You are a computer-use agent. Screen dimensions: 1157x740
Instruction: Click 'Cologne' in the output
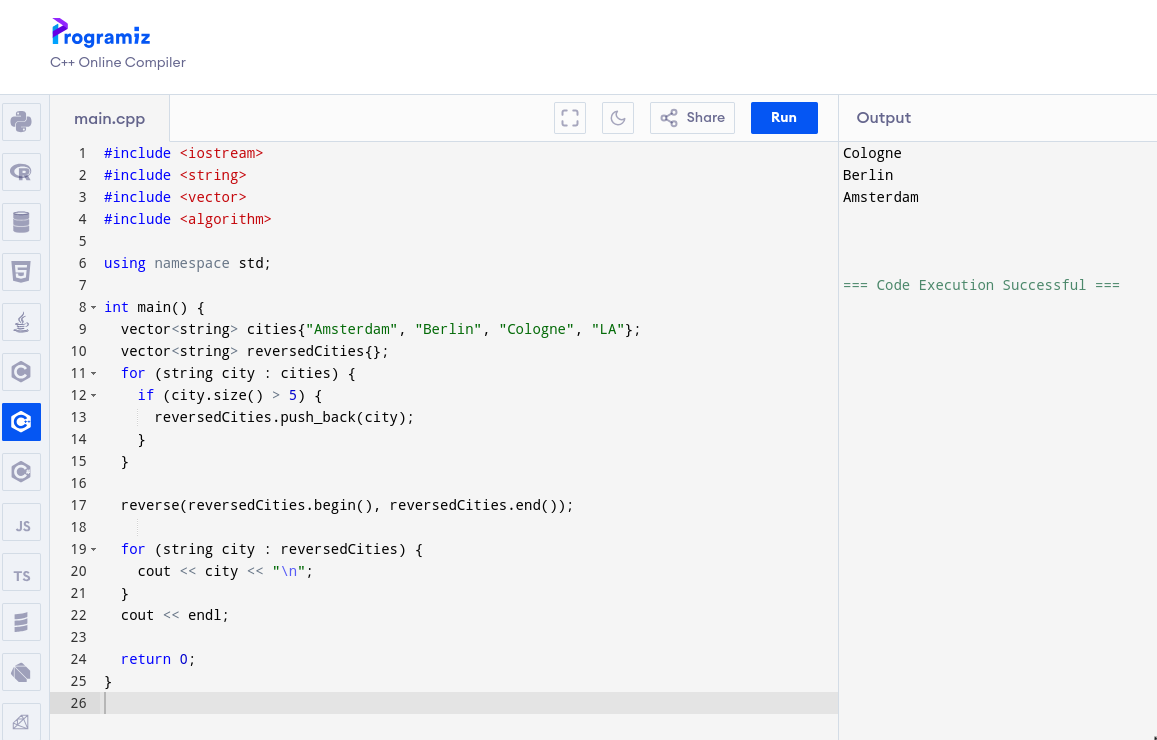(x=872, y=153)
